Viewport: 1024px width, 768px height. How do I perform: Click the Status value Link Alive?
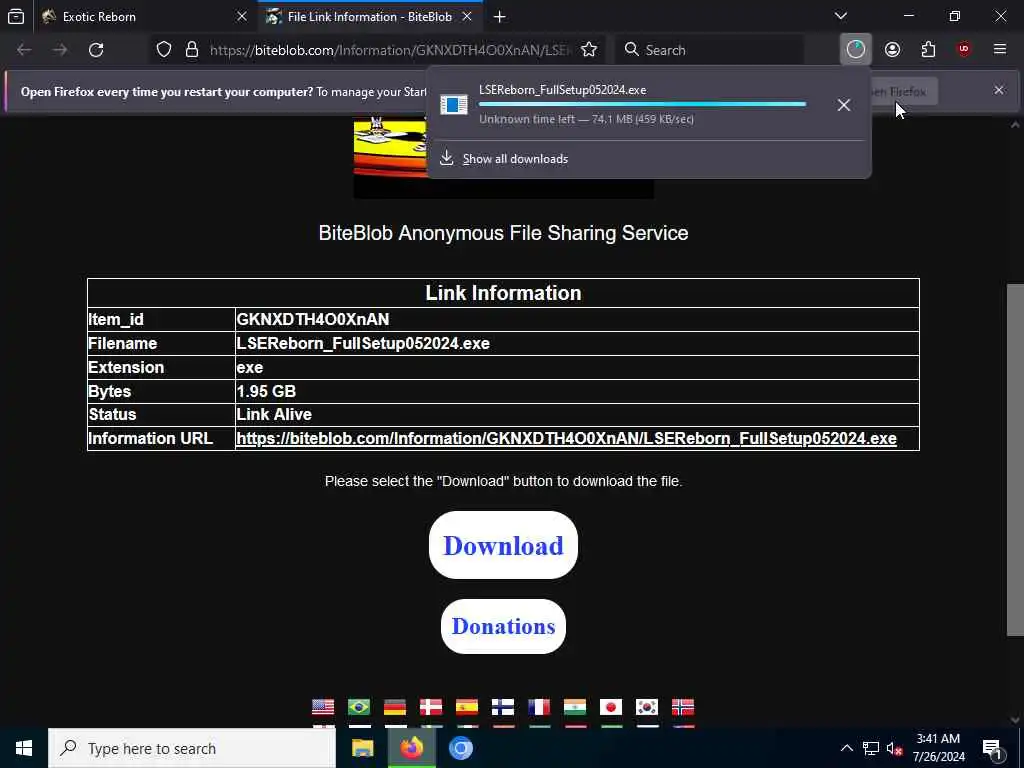[x=274, y=414]
